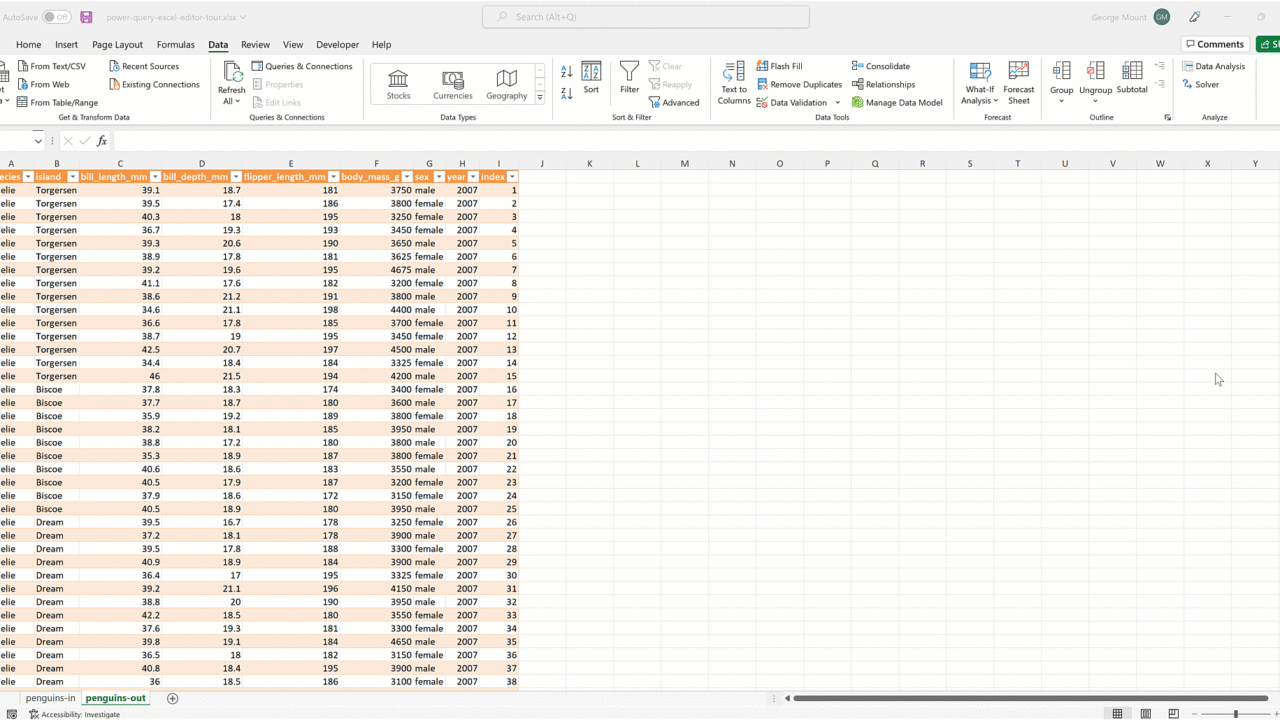
Task: Click the Subtotal outline icon
Action: tap(1132, 72)
